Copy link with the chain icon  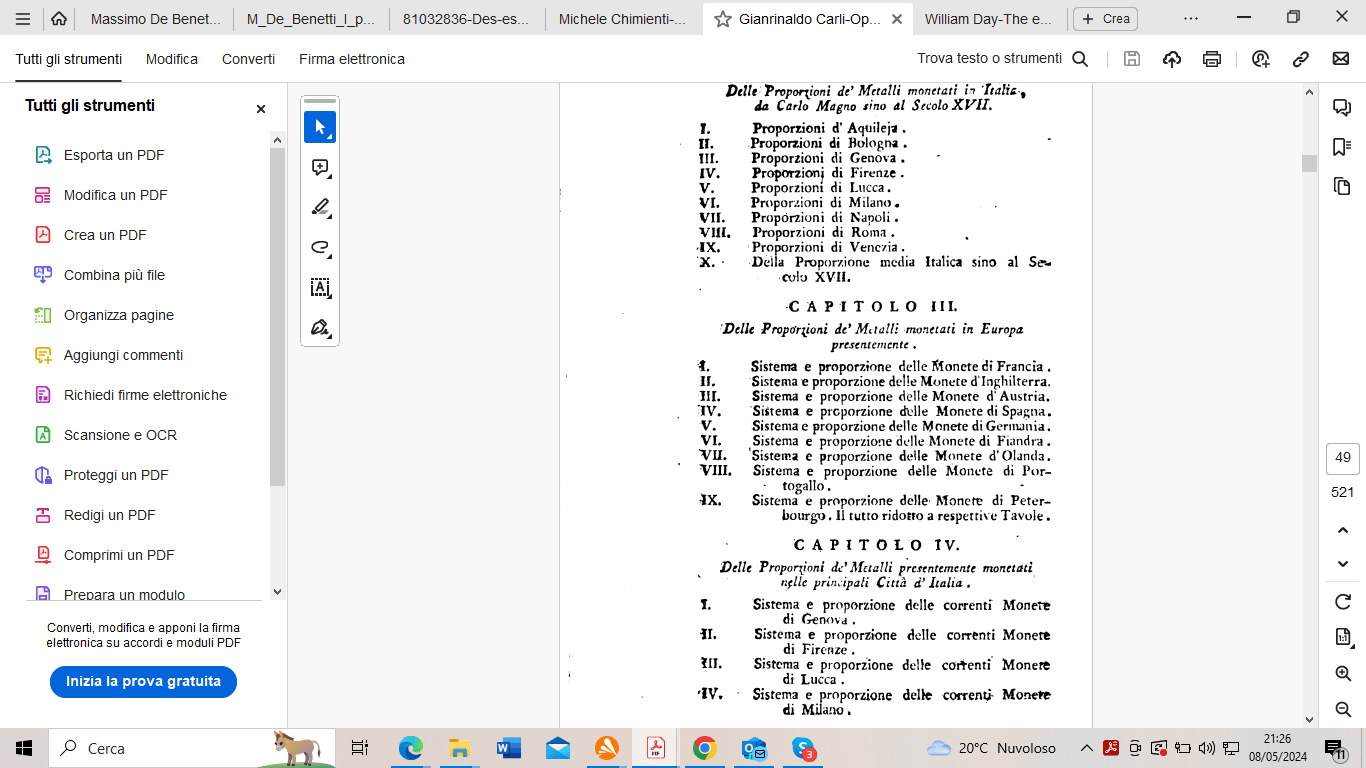(1301, 59)
